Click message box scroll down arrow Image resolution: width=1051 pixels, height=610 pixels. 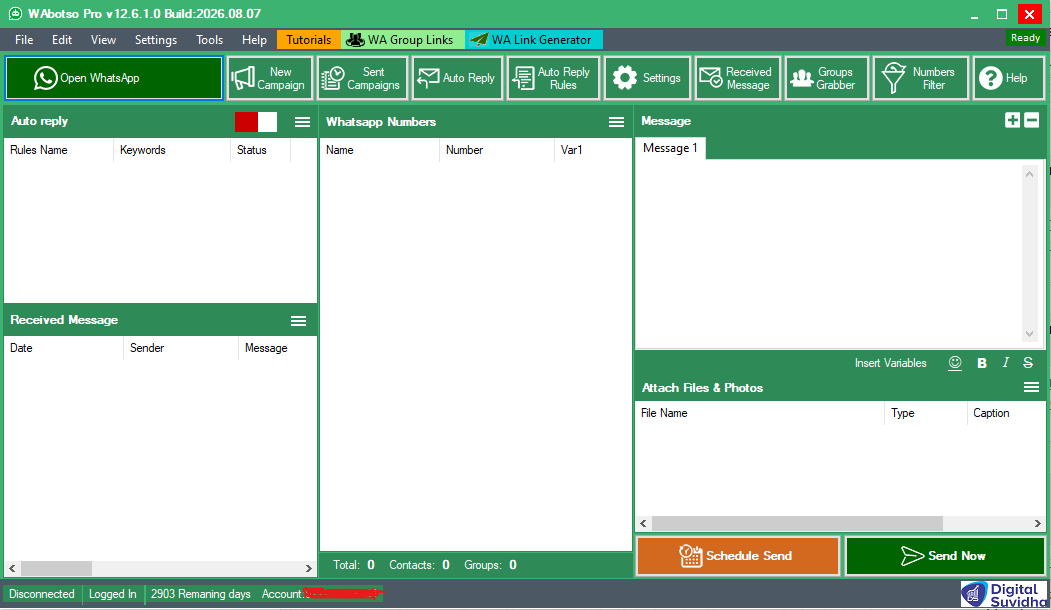(1030, 334)
